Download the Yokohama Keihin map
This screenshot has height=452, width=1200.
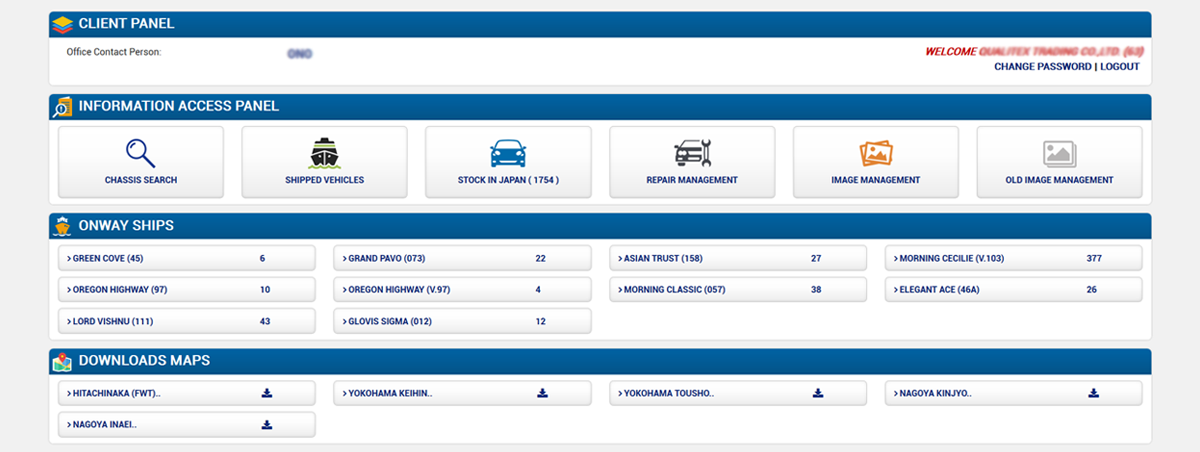click(x=542, y=393)
